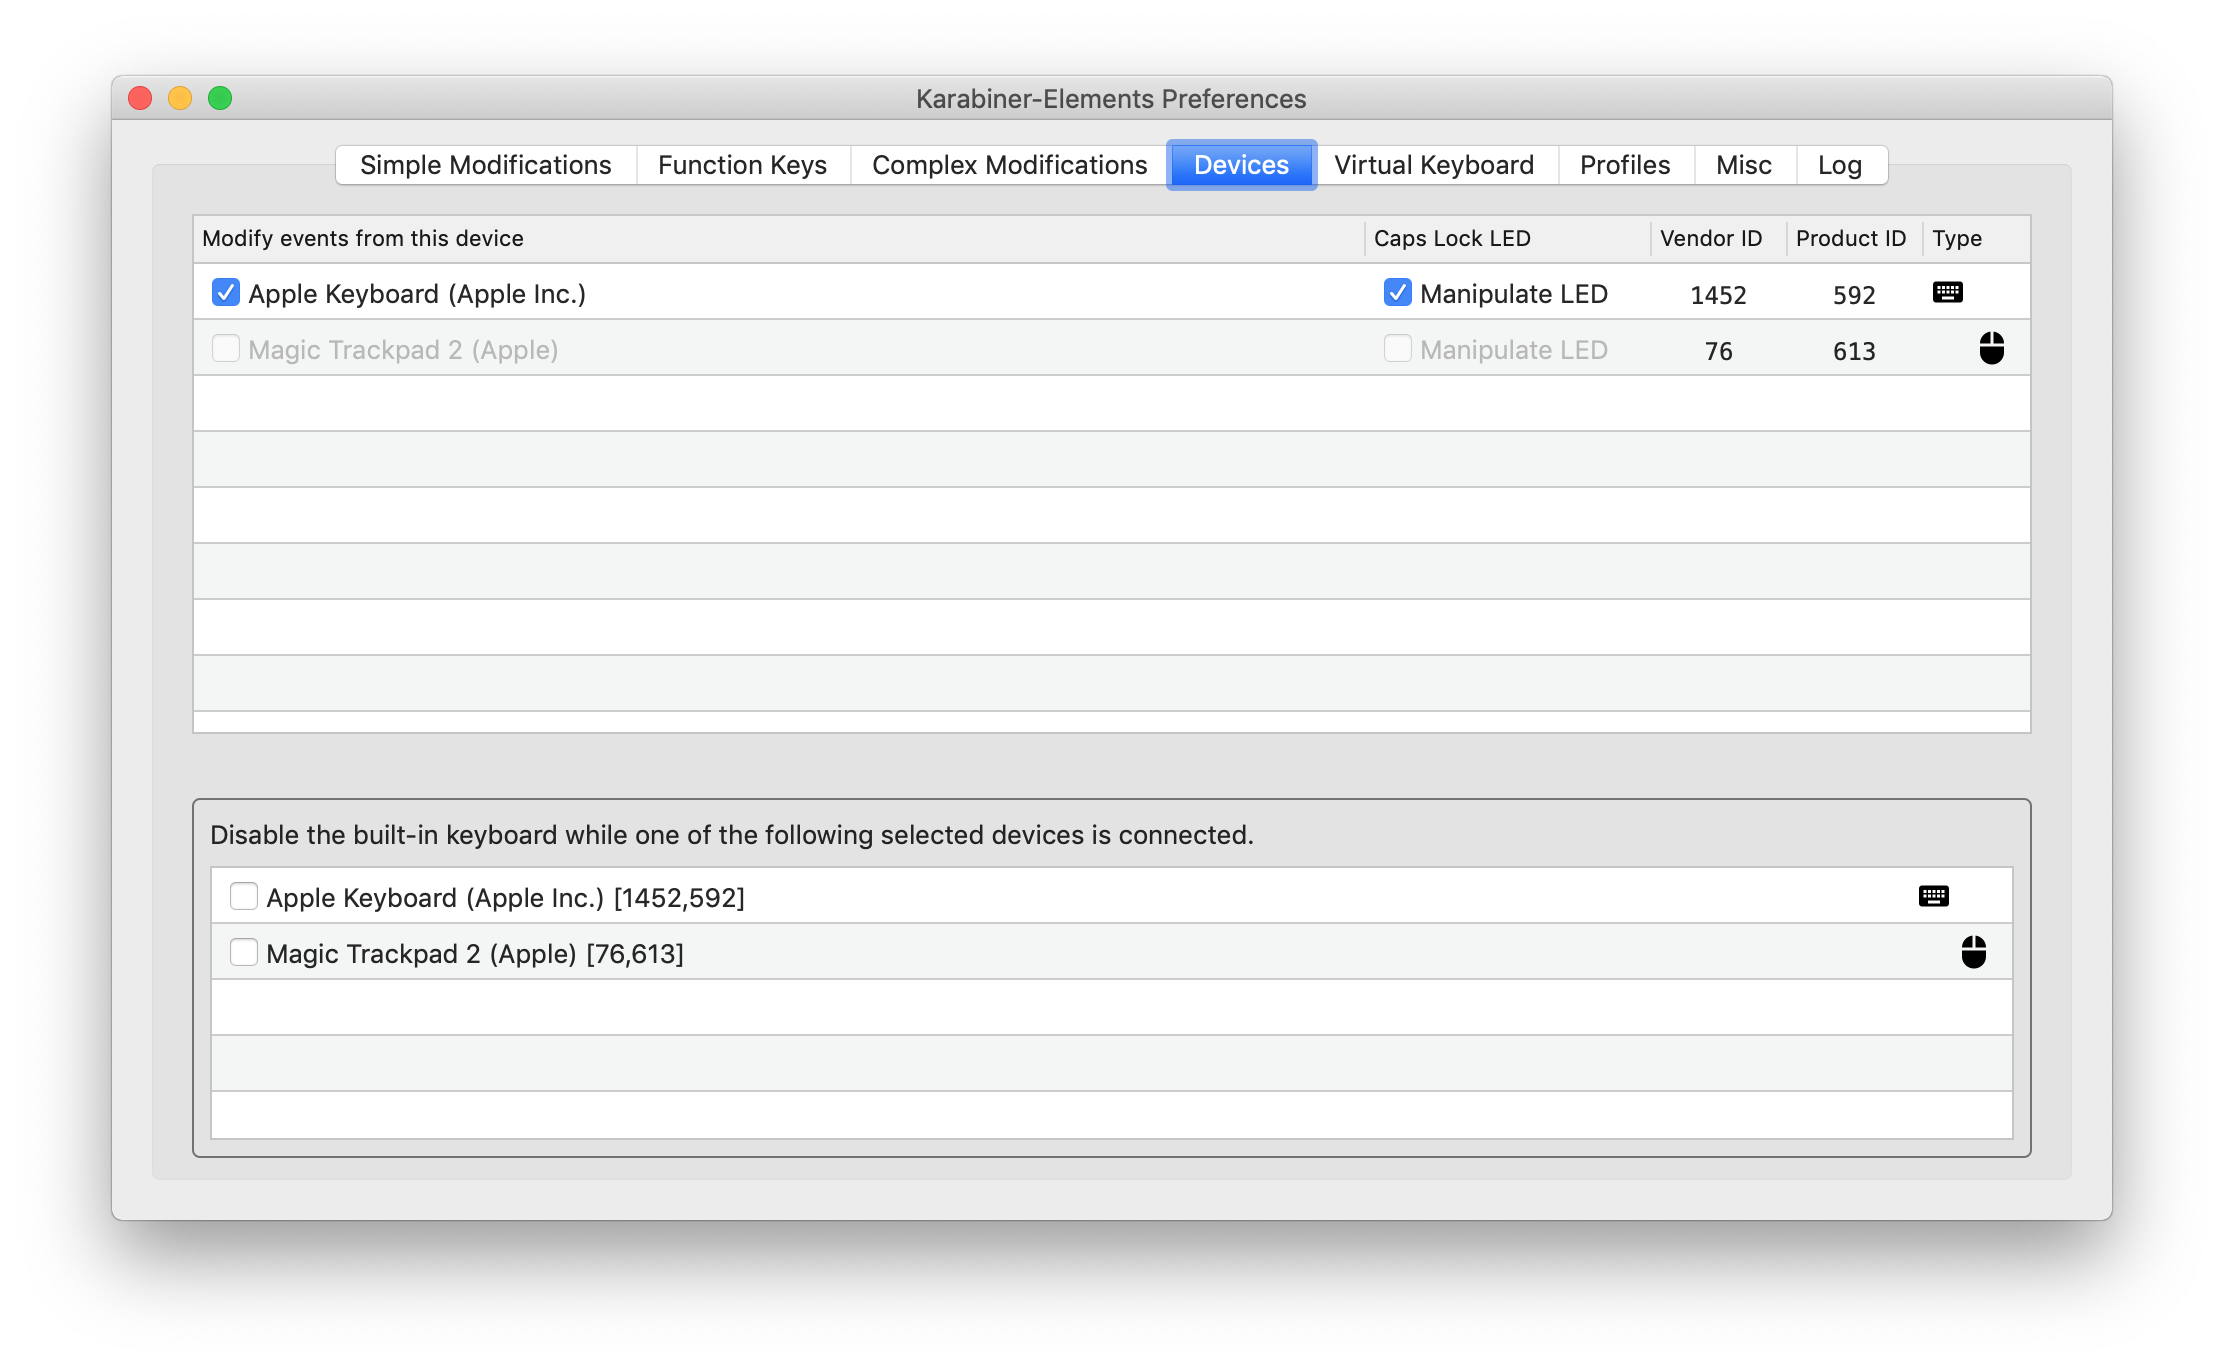Click keyboard type icon in Apple Keyboard row
The height and width of the screenshot is (1368, 2224).
[1947, 293]
